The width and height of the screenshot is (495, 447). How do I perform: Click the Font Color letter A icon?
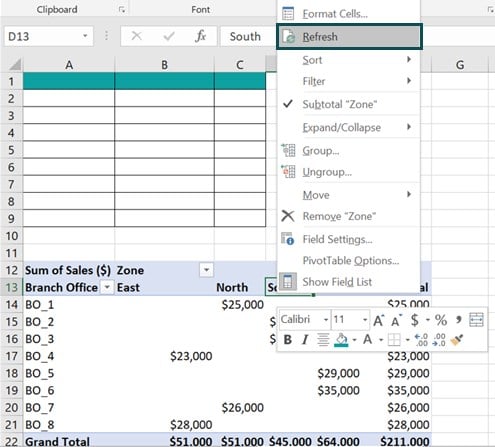click(x=367, y=340)
